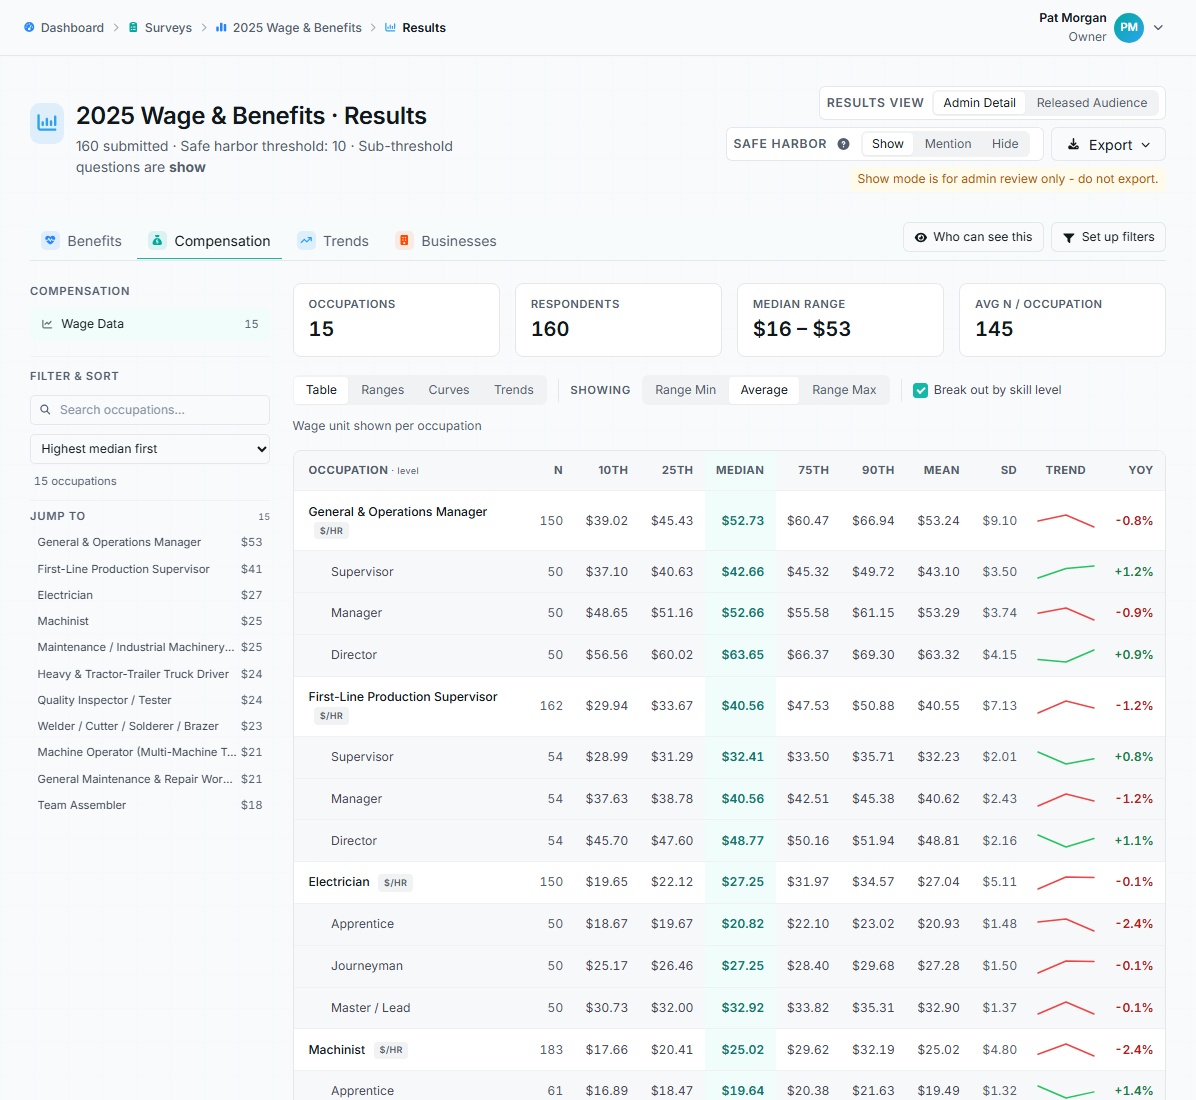Click the Compensation tab money-bag icon
Viewport: 1196px width, 1100px height.
(157, 240)
